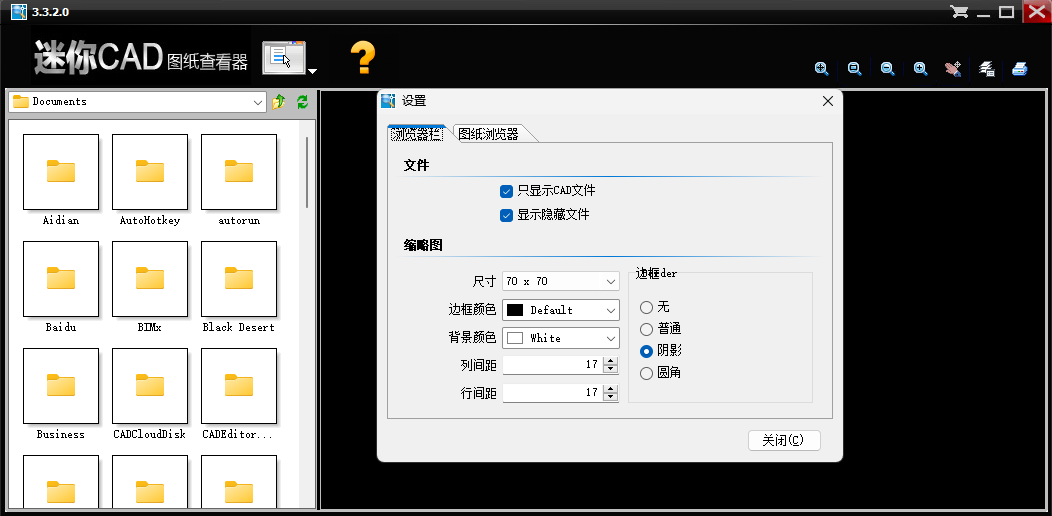Viewport: 1052px width, 516px height.
Task: Click the black 边框颜色 swatch
Action: click(x=515, y=310)
